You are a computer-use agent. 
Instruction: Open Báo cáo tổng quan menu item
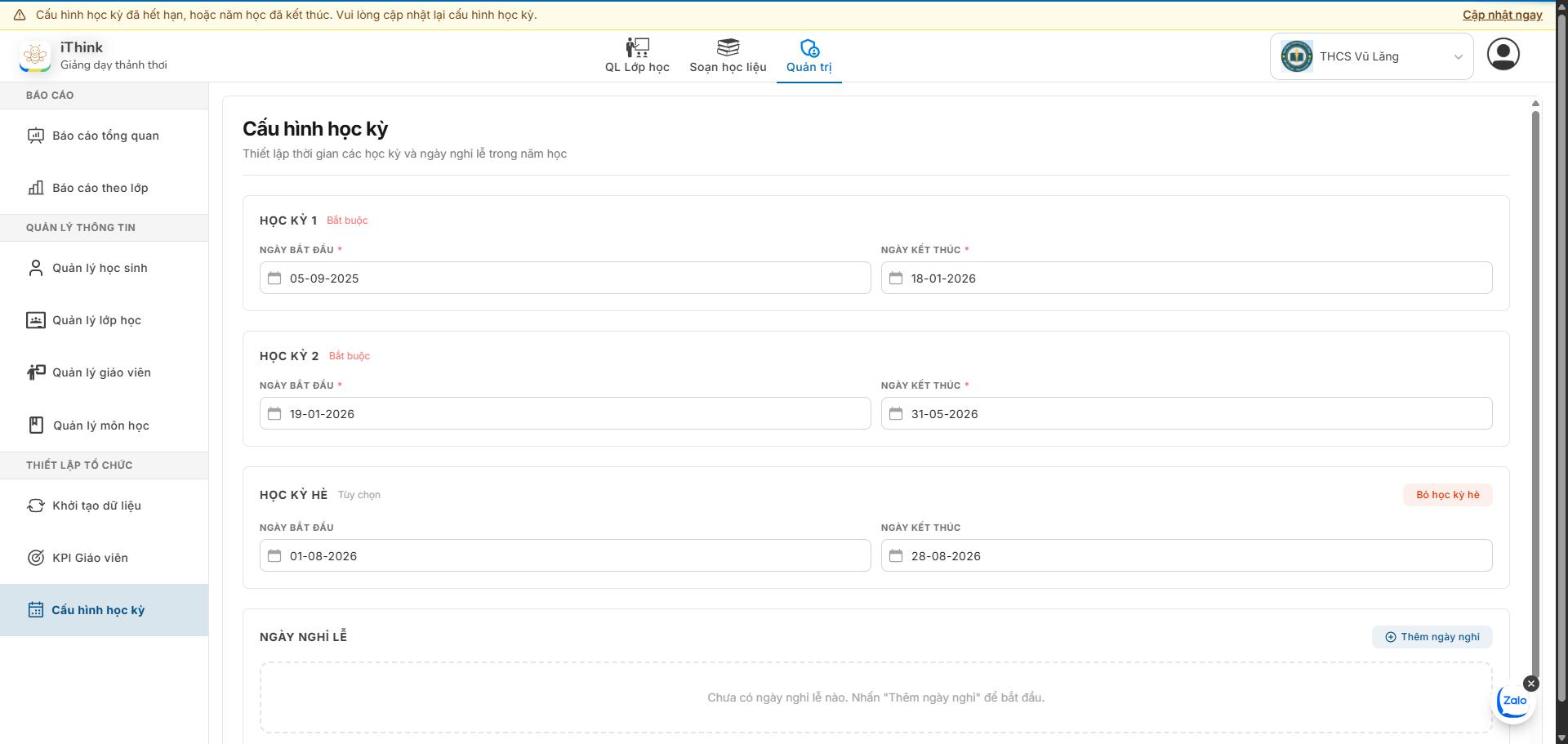pos(104,136)
